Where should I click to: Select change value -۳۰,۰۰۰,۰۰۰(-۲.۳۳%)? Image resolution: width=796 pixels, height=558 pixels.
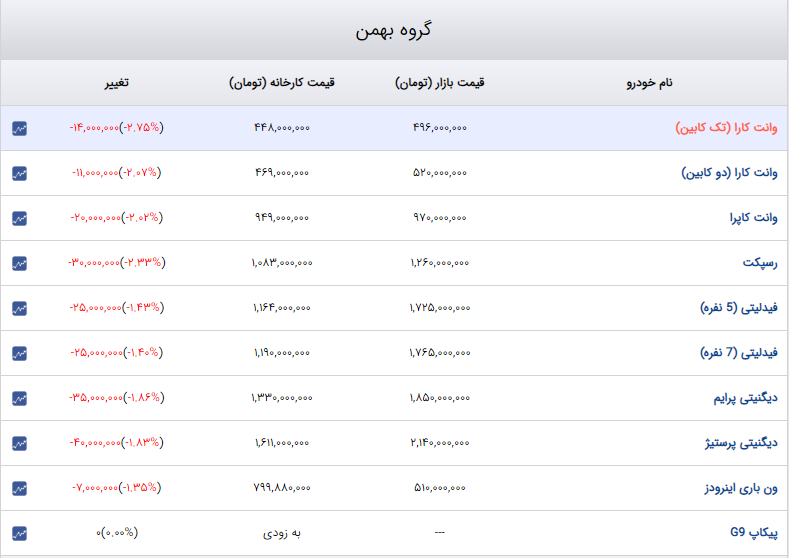coord(117,262)
